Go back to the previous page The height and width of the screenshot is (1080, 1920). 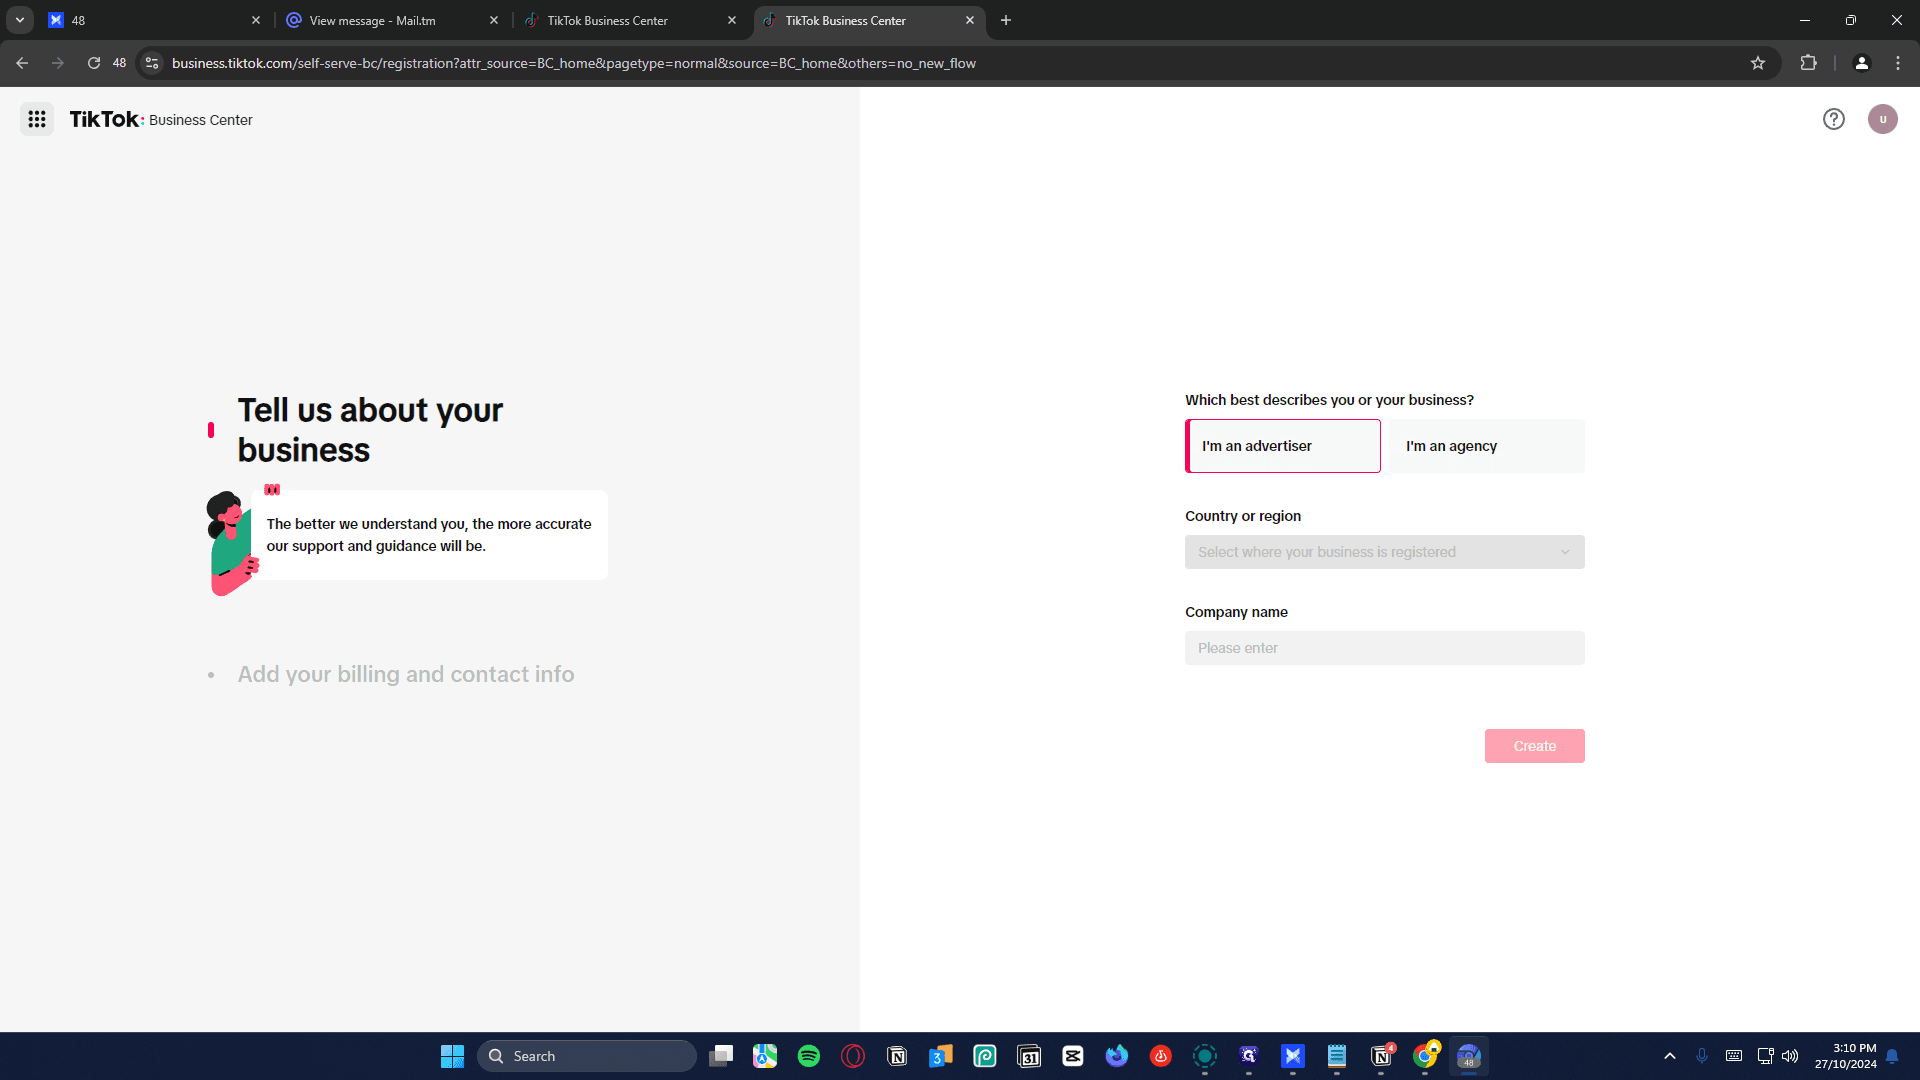22,63
